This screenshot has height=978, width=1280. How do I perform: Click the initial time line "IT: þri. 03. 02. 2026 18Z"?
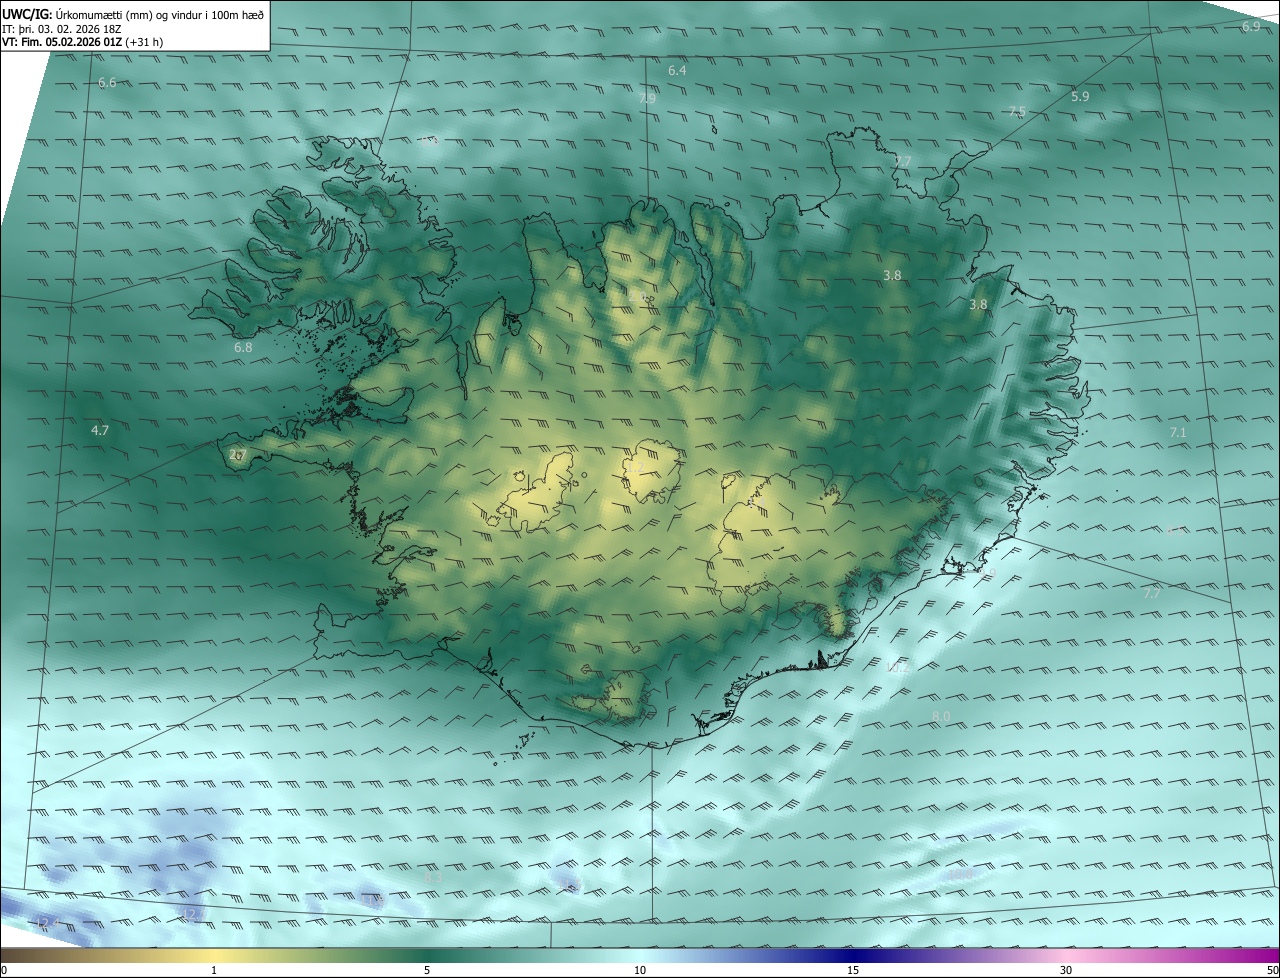(61, 28)
